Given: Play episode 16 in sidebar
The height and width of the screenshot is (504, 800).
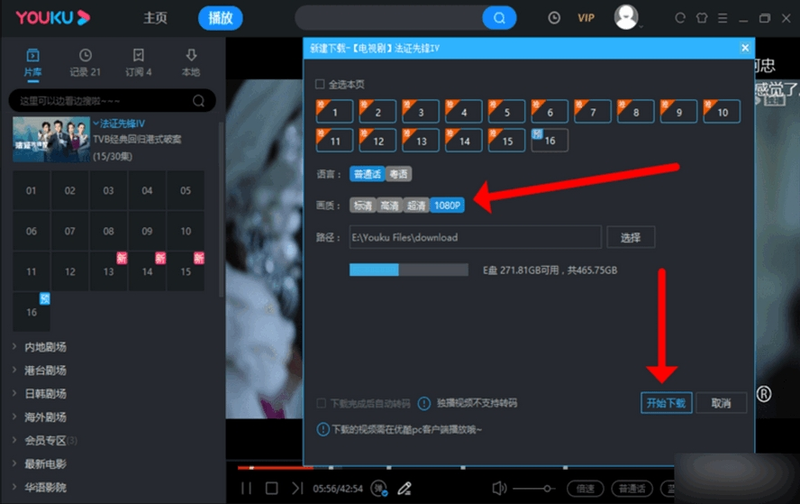Looking at the screenshot, I should pyautogui.click(x=31, y=312).
